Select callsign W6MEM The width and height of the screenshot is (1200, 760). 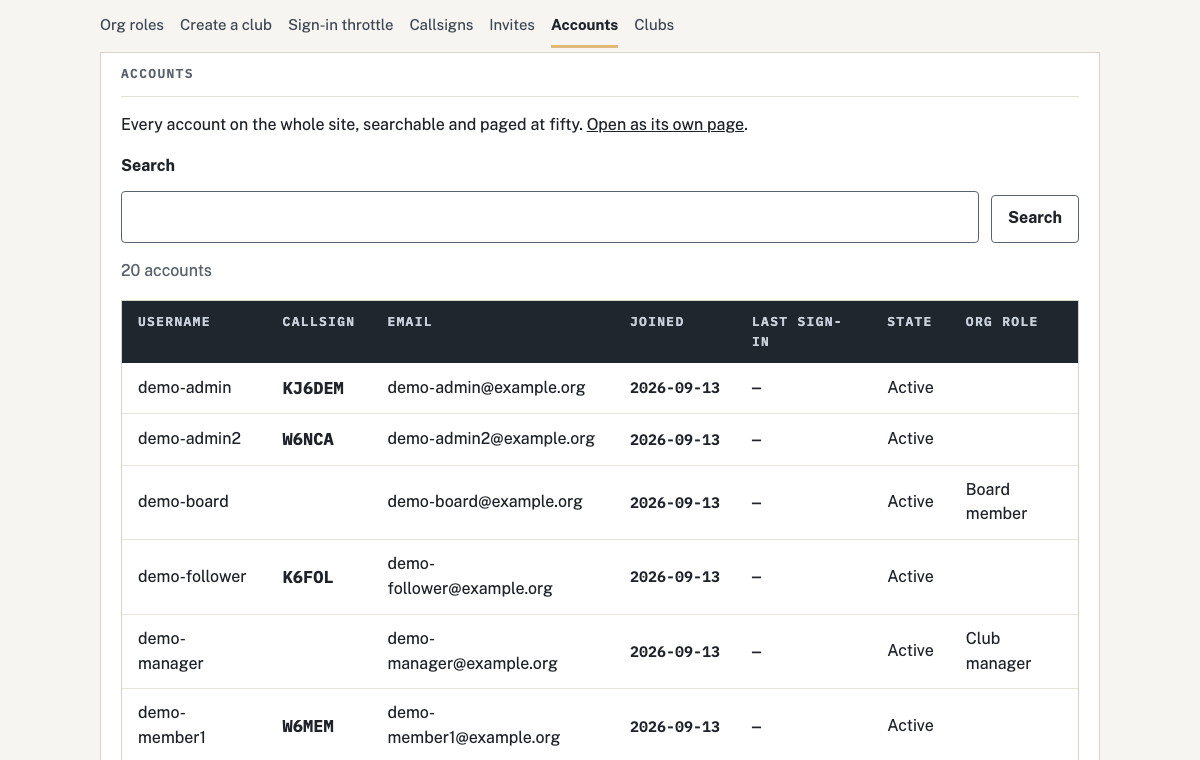308,726
